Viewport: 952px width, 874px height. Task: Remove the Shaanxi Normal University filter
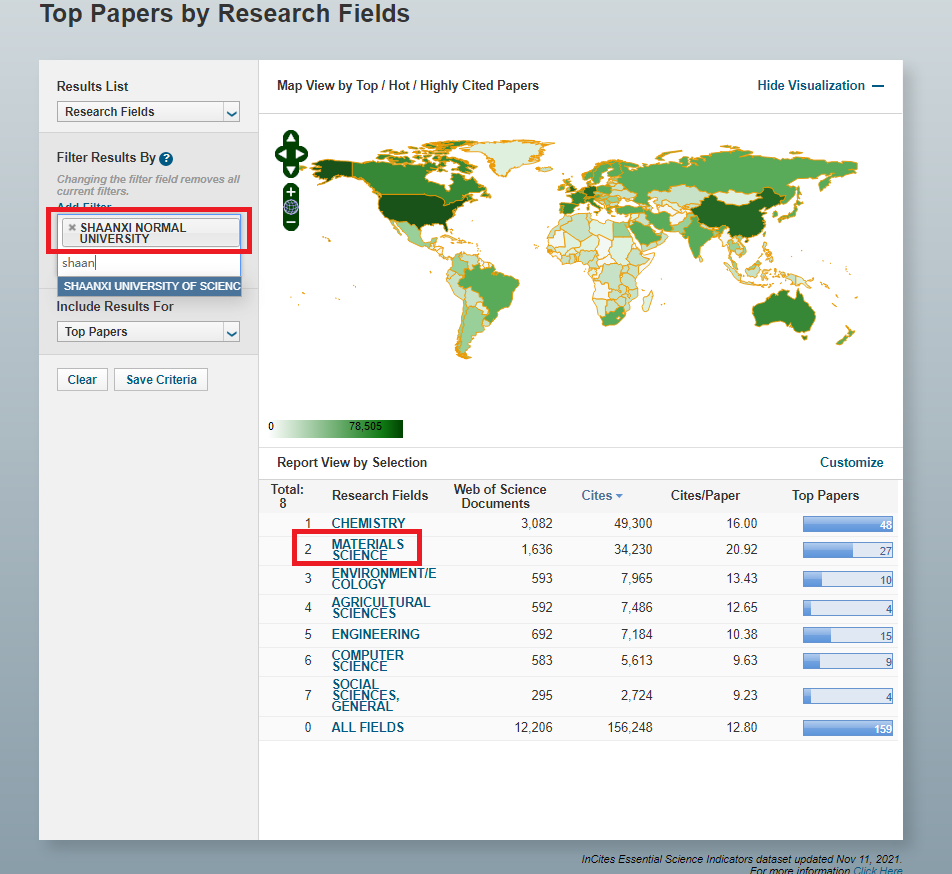click(72, 228)
